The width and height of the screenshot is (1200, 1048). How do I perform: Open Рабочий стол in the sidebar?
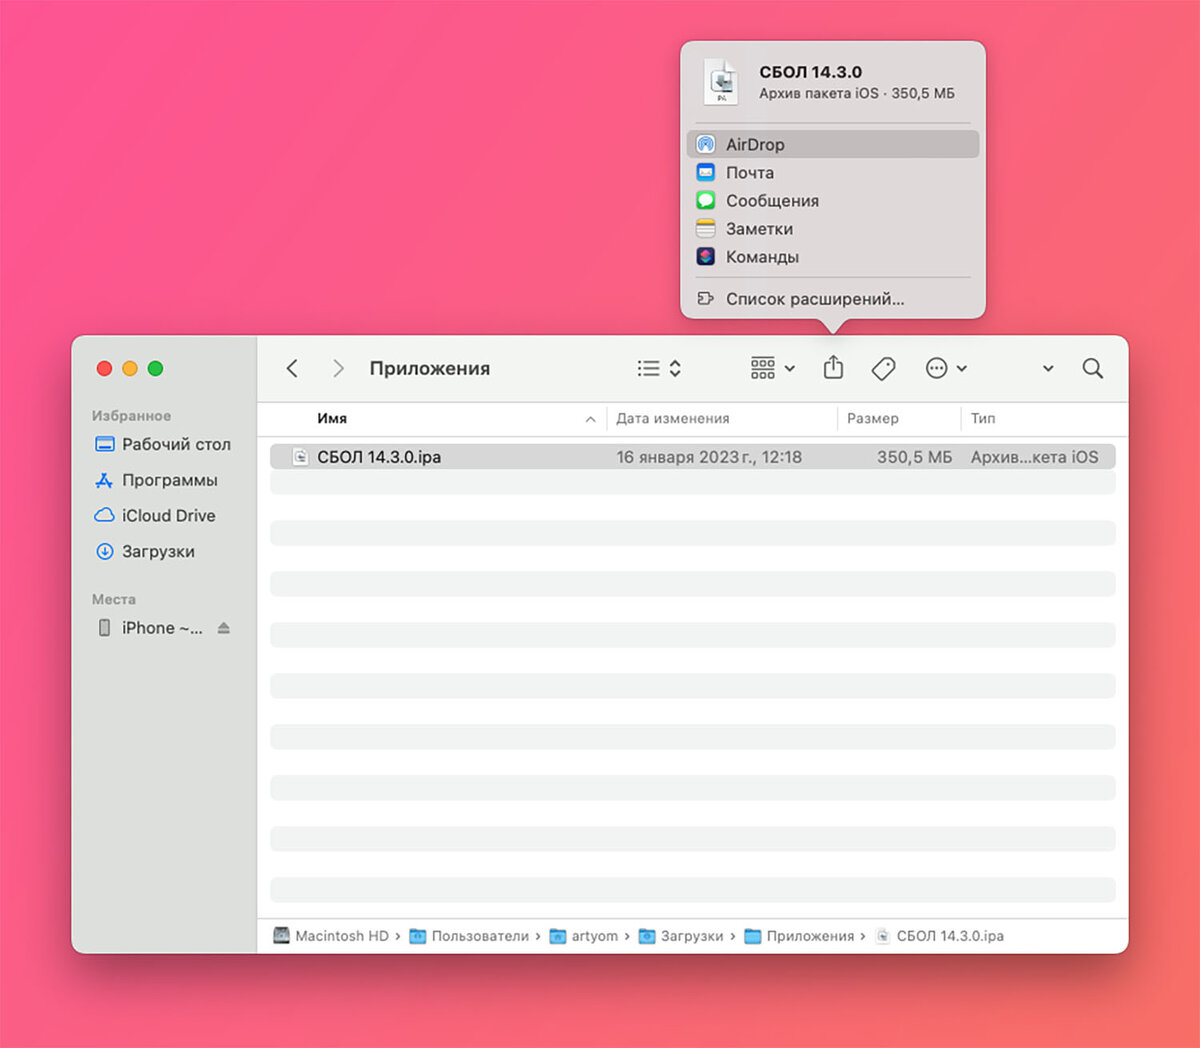(x=164, y=444)
